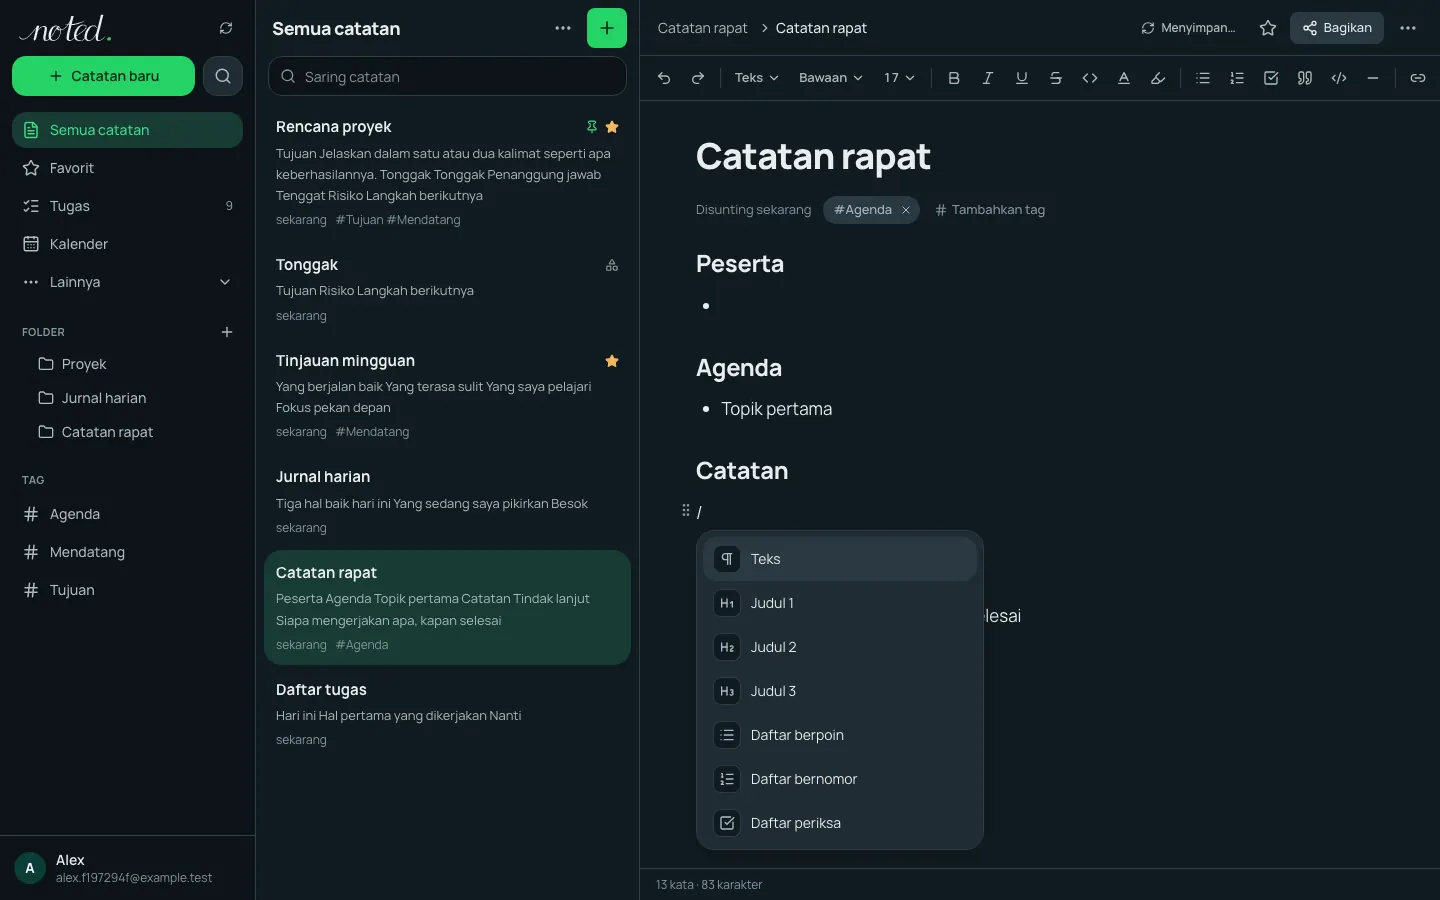Insert a checklist from the toolbar
This screenshot has width=1440, height=900.
coord(1271,78)
